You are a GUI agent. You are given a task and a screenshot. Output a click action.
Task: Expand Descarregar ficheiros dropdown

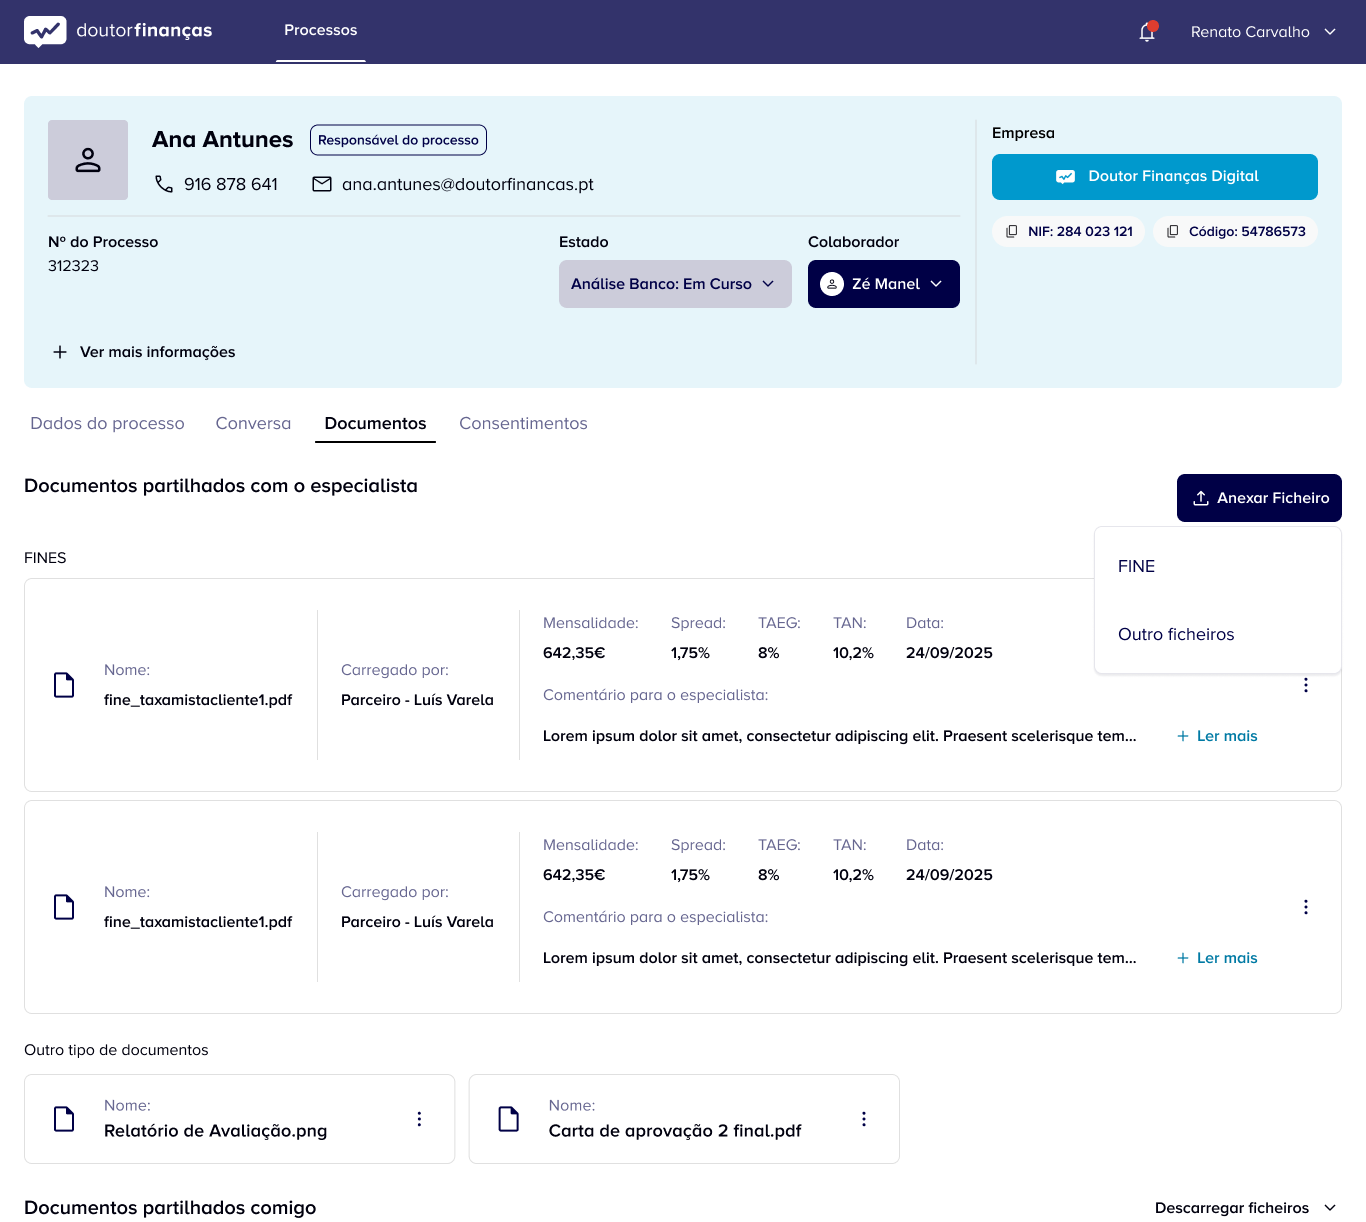(x=1245, y=1208)
